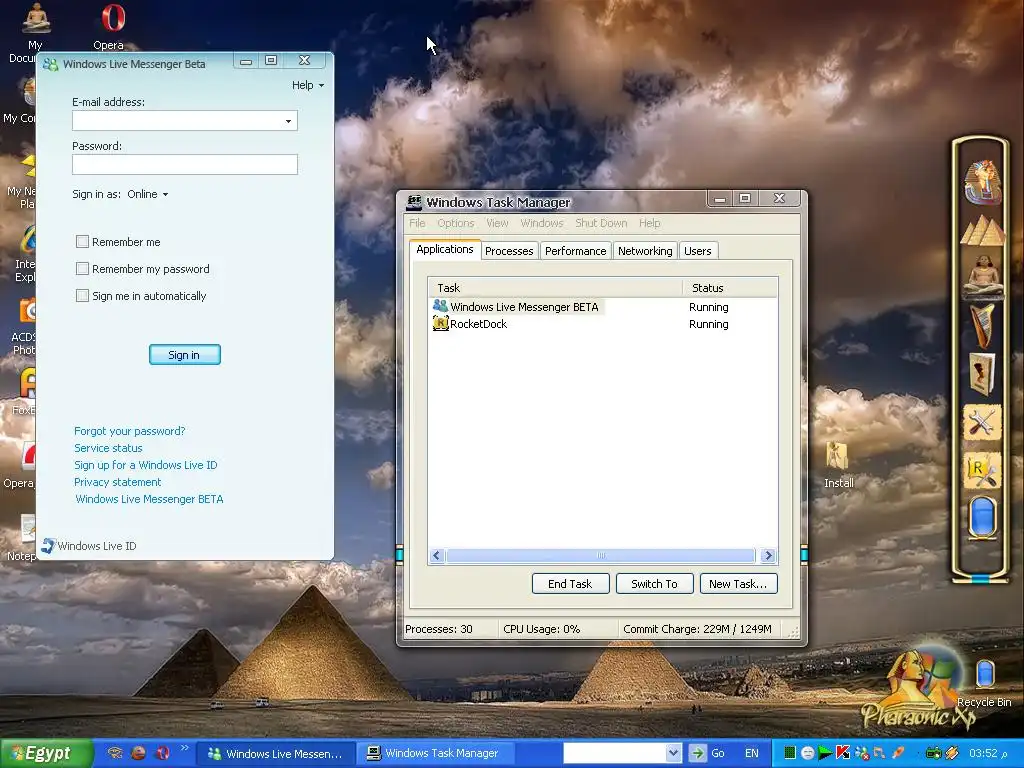The height and width of the screenshot is (768, 1024).
Task: Open the Service status link
Action: tap(108, 448)
